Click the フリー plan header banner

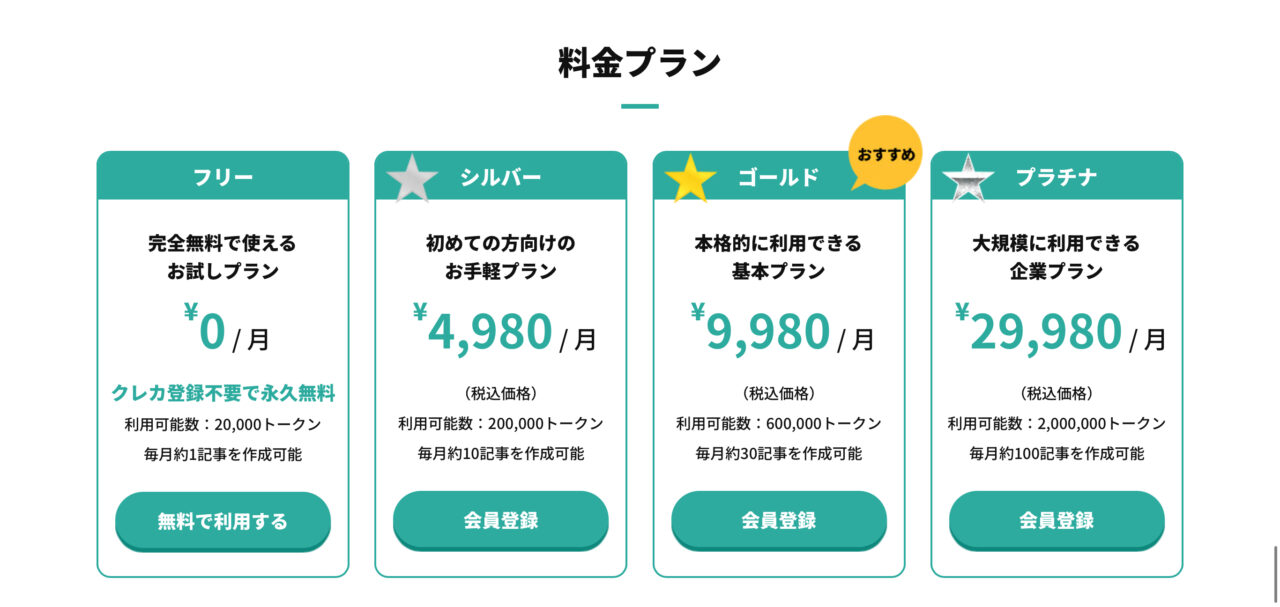pos(222,174)
